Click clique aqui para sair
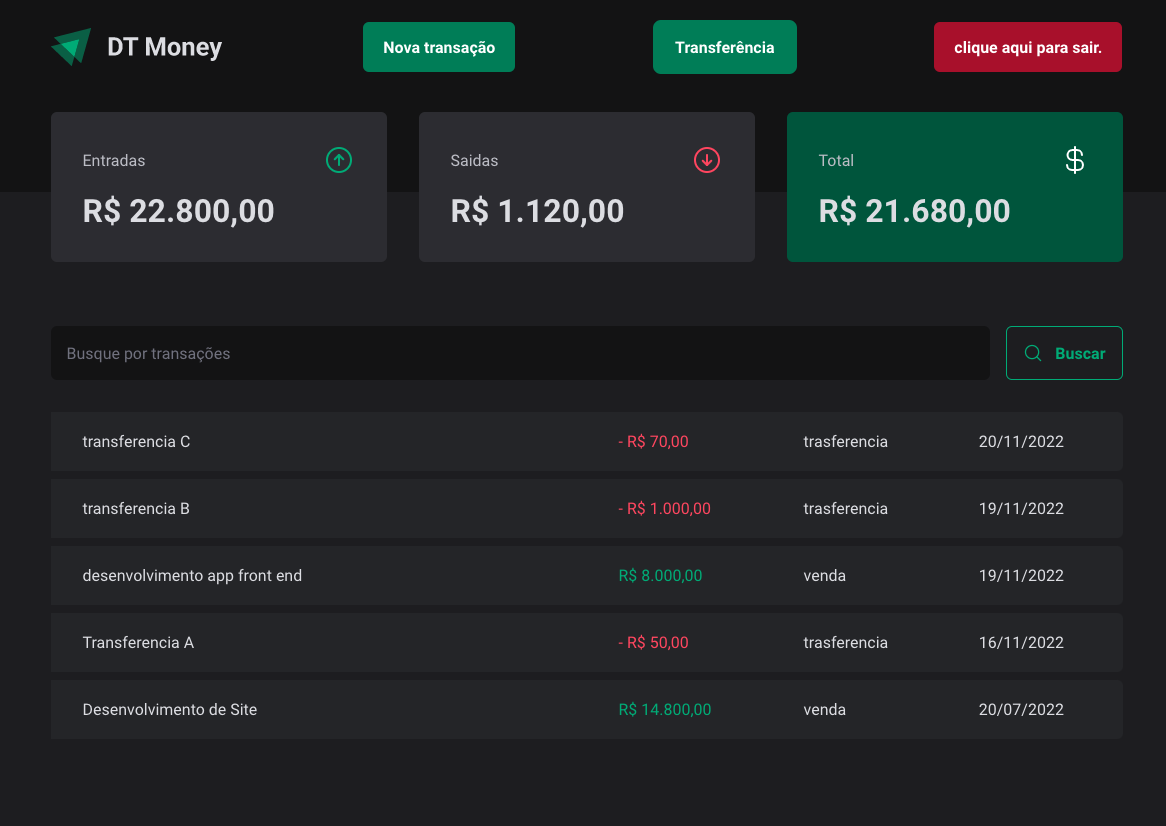 [1027, 46]
